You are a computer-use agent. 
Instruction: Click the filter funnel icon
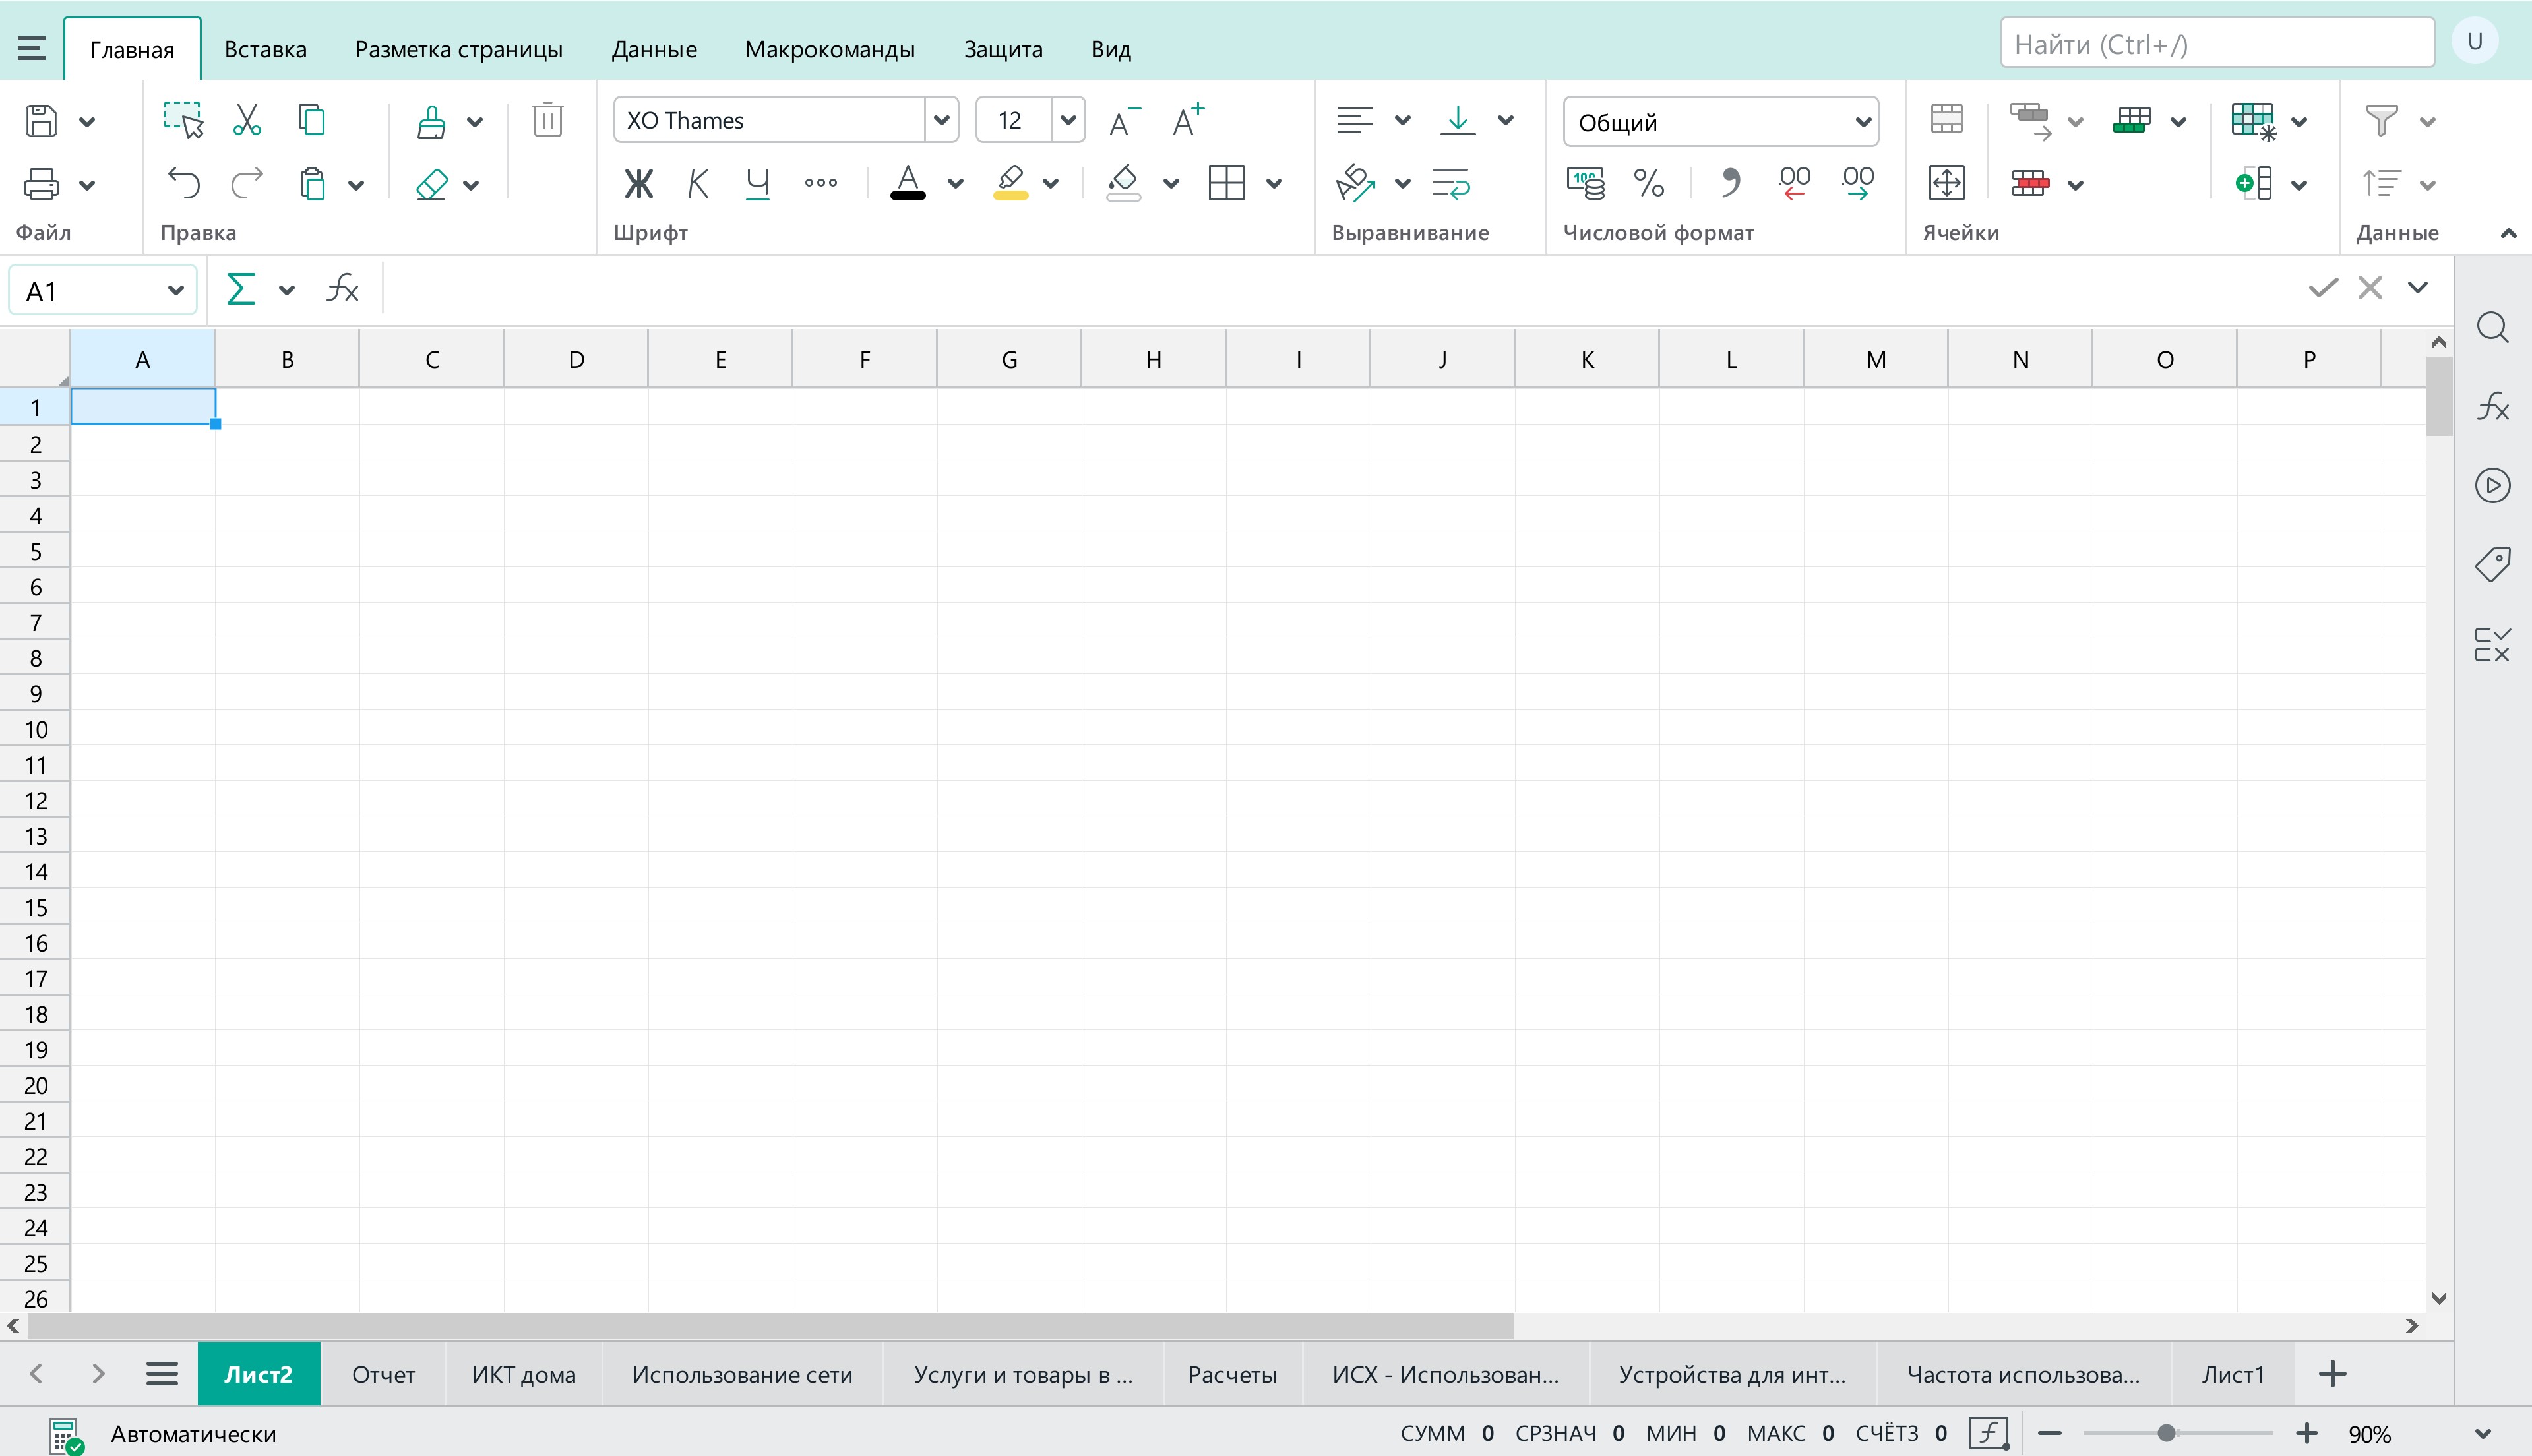coord(2381,120)
